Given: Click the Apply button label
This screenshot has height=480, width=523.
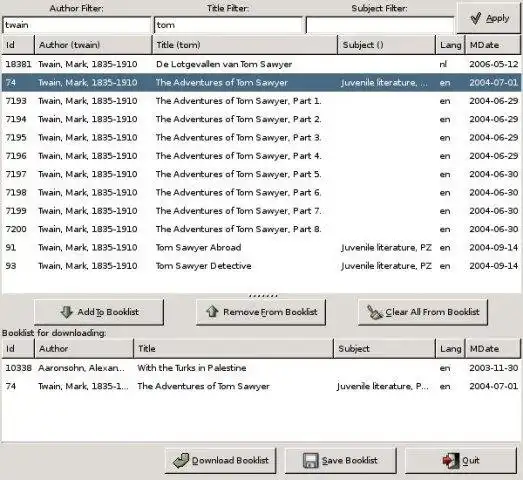Looking at the screenshot, I should coord(497,18).
